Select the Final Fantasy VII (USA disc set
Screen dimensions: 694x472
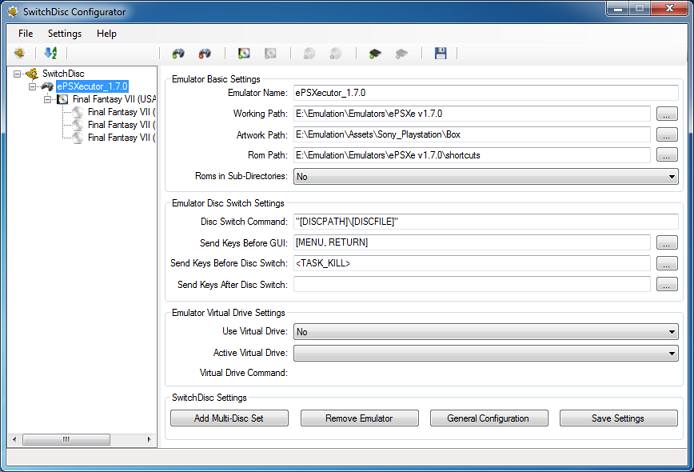click(114, 99)
